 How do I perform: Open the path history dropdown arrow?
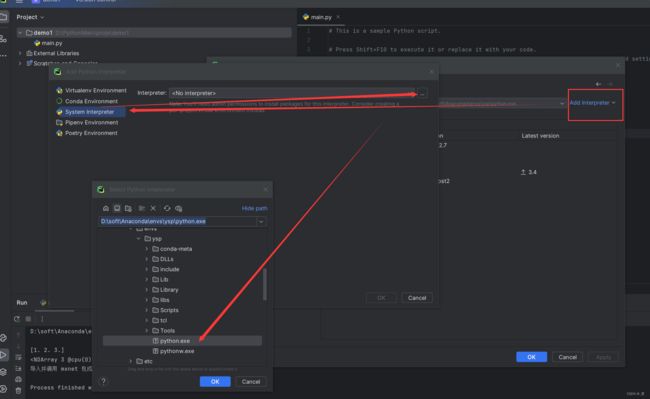click(261, 222)
